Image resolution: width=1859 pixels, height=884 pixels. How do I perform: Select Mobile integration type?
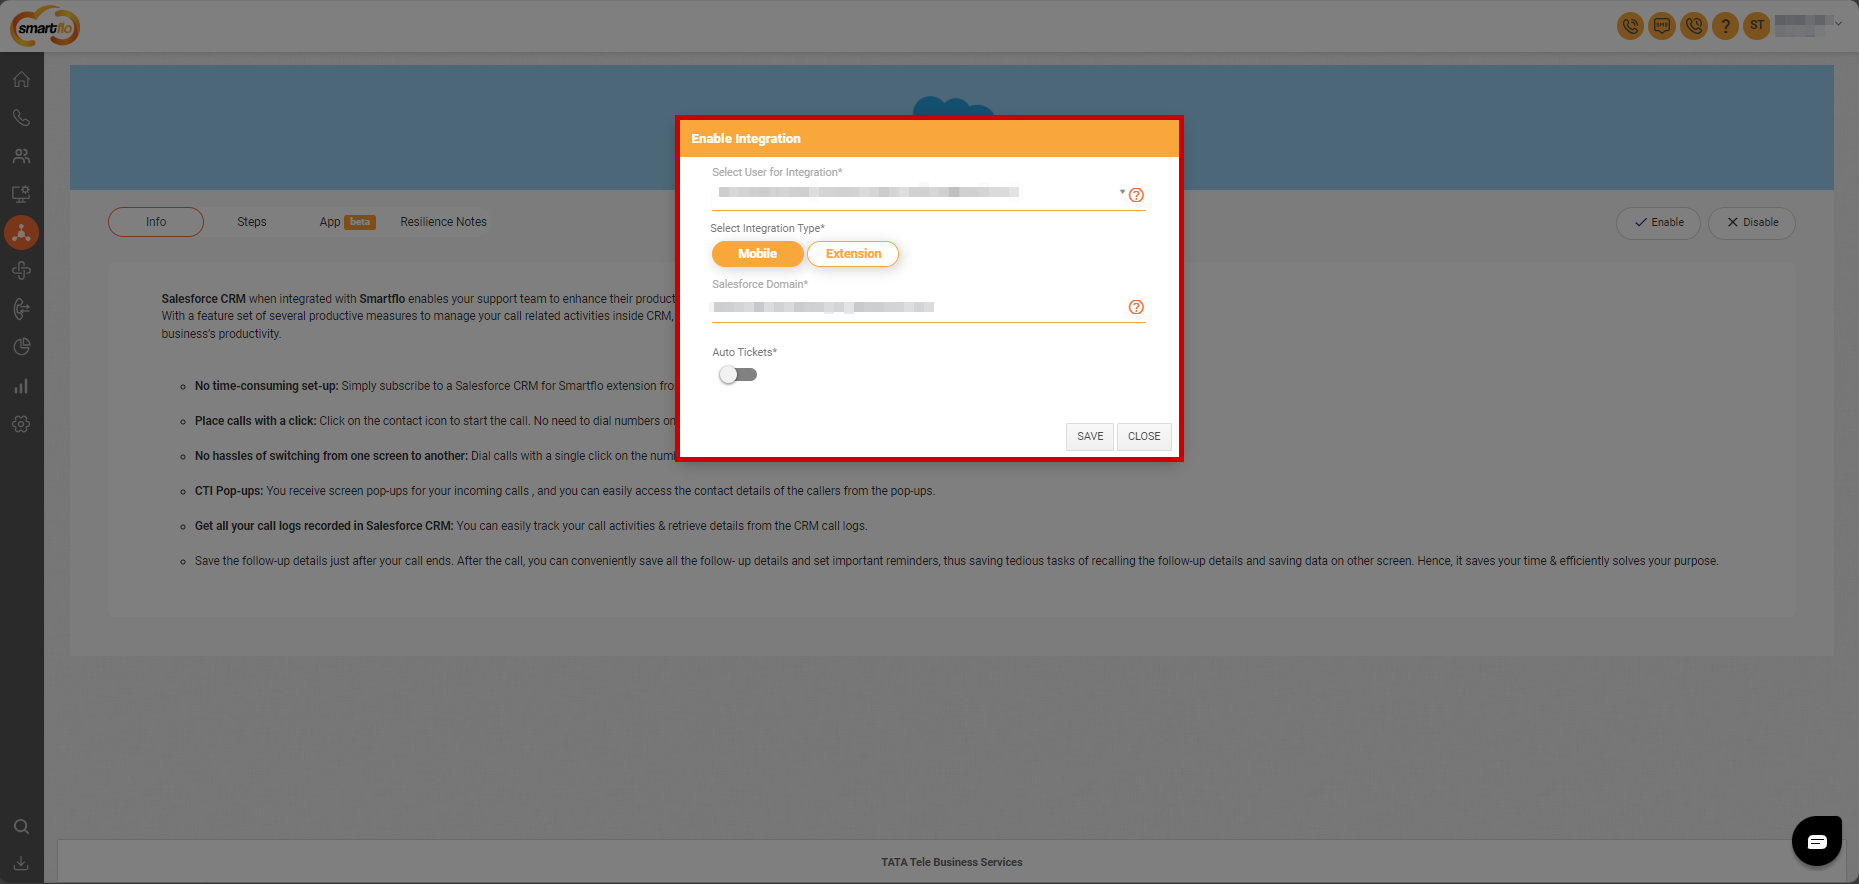tap(757, 254)
